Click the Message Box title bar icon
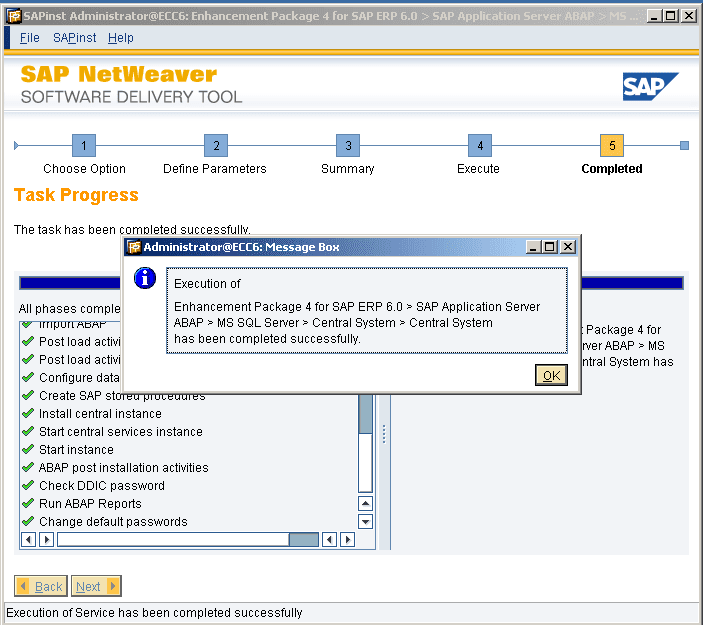 [134, 247]
